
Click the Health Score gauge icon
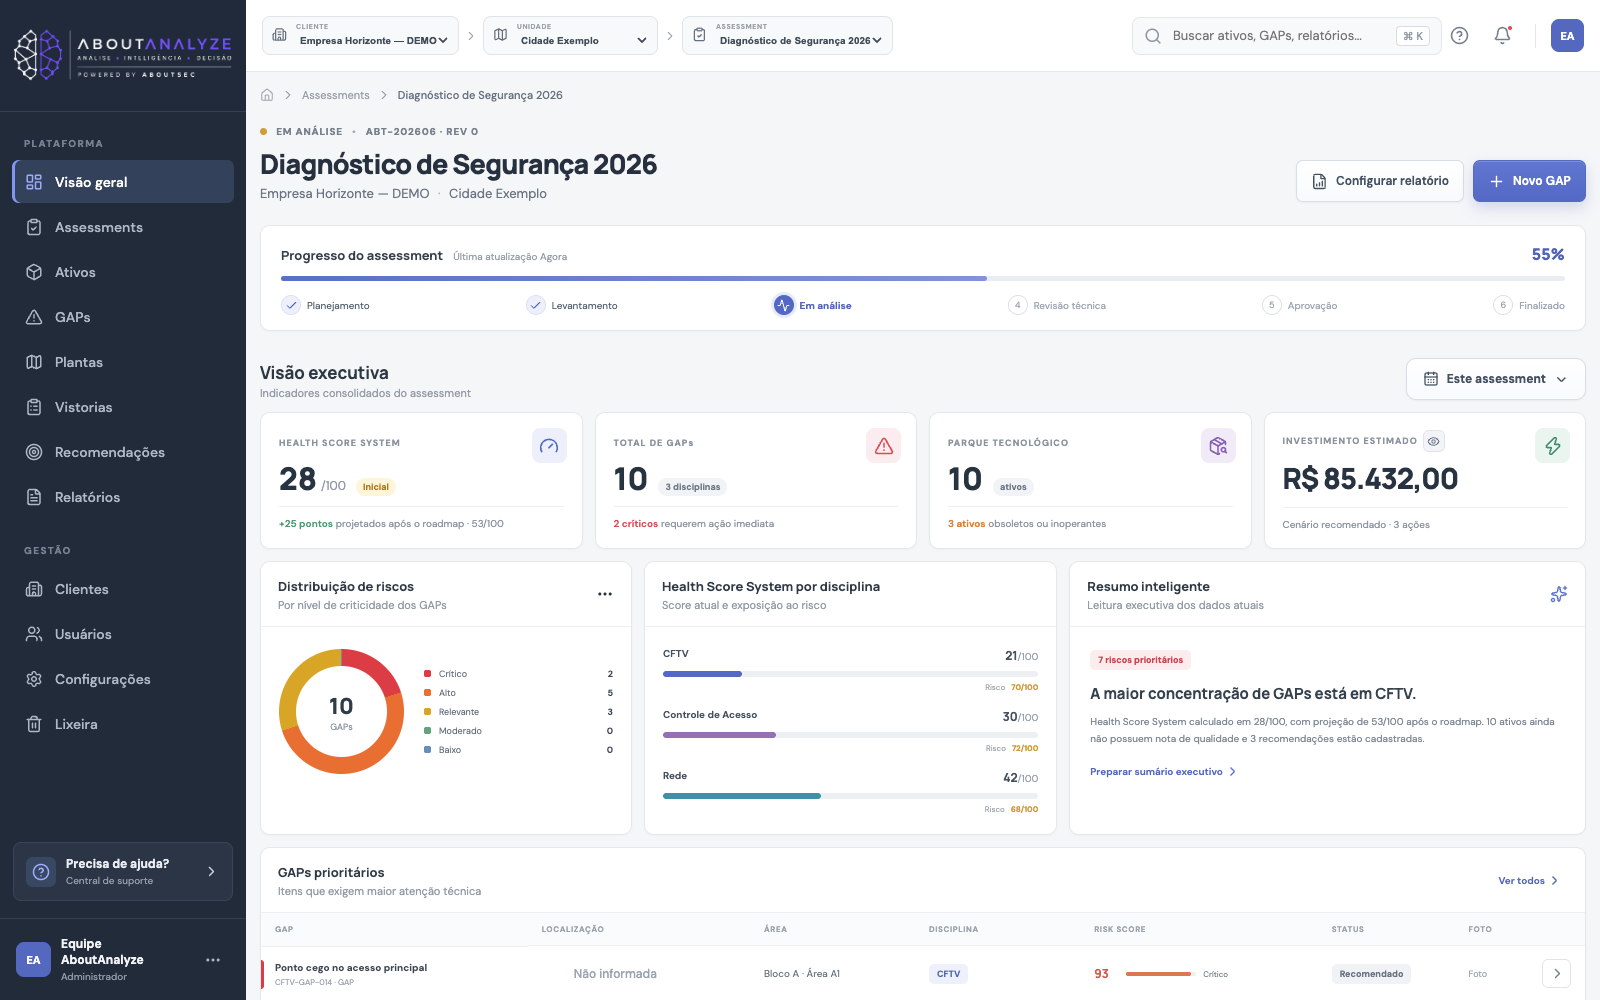(x=549, y=446)
